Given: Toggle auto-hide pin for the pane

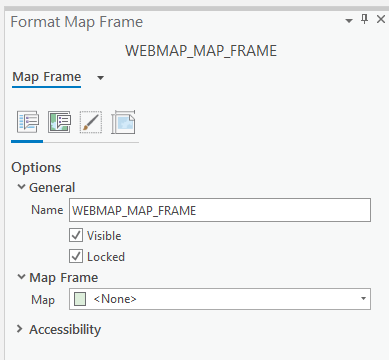Looking at the screenshot, I should [x=365, y=19].
